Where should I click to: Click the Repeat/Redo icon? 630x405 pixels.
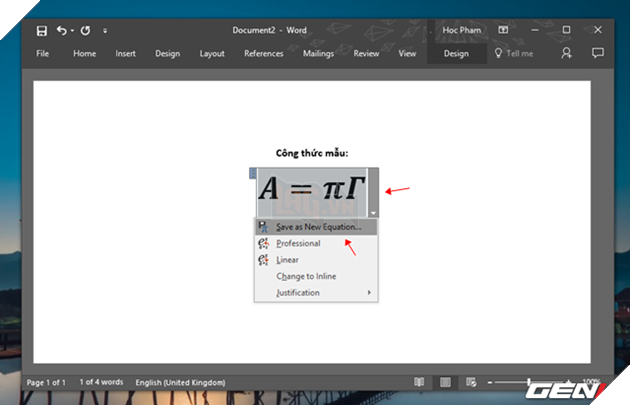tap(85, 31)
